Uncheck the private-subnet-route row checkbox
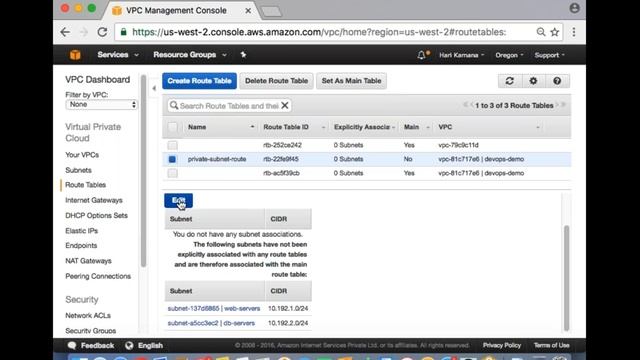This screenshot has width=640, height=360. (x=172, y=159)
